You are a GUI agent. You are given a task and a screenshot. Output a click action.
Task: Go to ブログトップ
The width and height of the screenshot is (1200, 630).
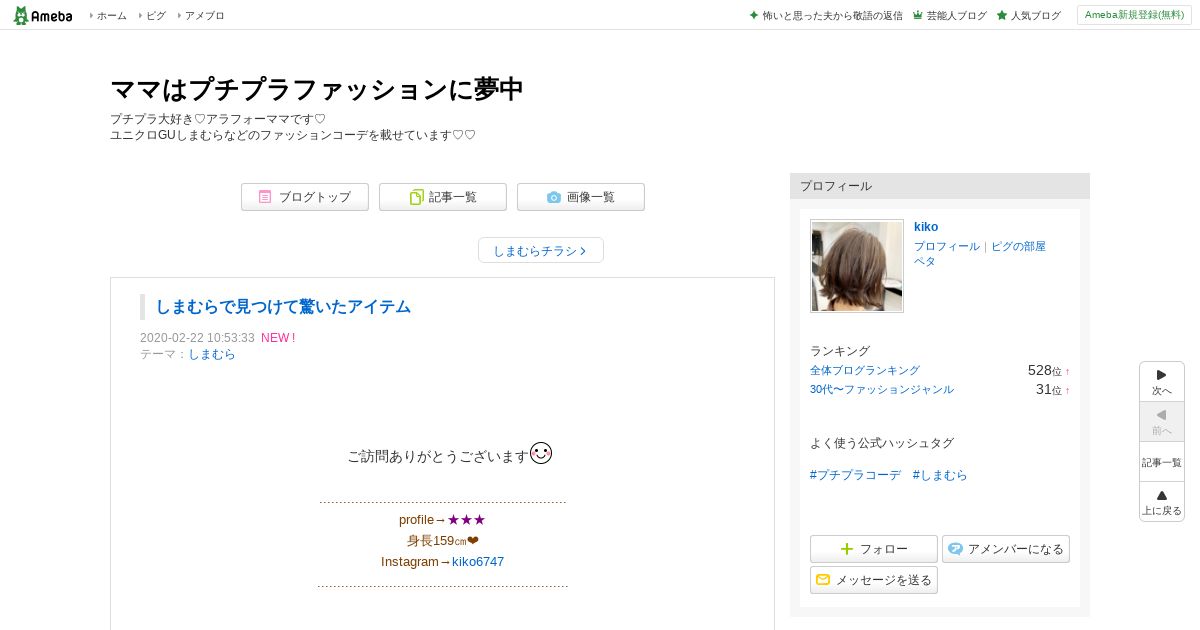pos(305,197)
